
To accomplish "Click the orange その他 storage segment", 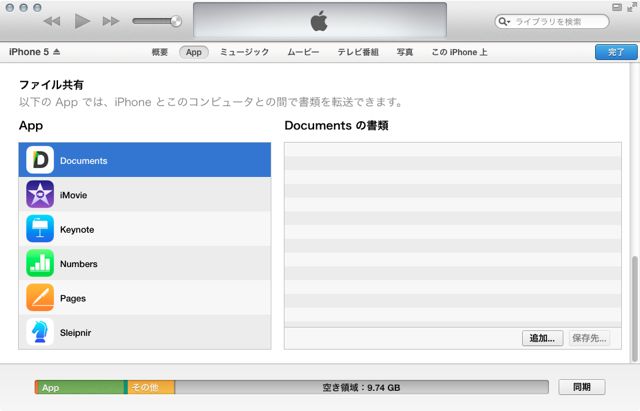I will click(x=151, y=387).
